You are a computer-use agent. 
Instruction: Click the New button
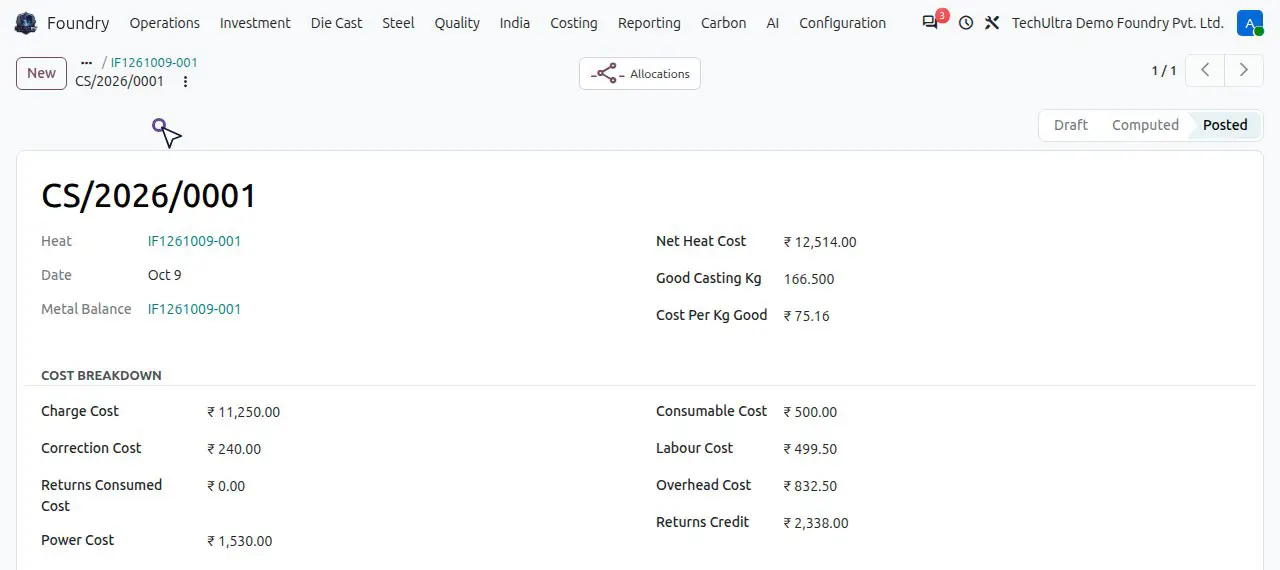(41, 73)
